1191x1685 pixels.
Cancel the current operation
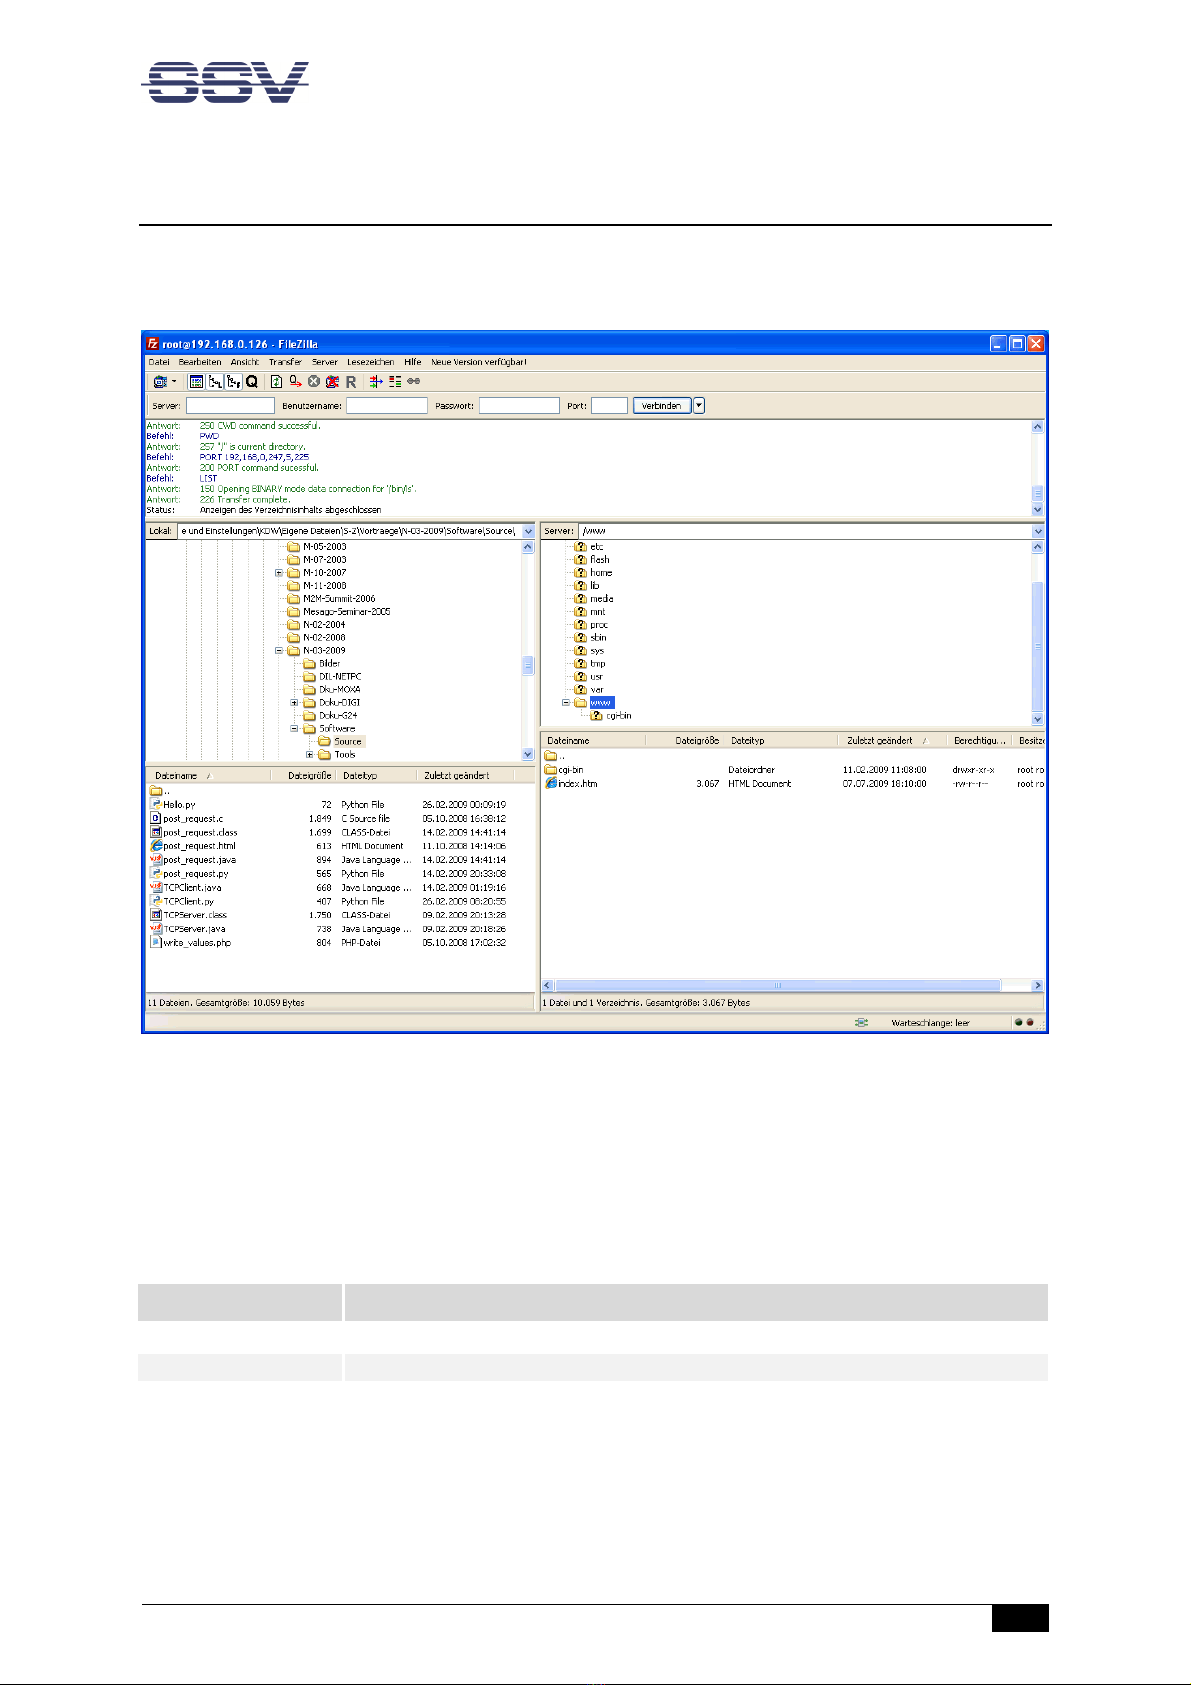pos(314,381)
